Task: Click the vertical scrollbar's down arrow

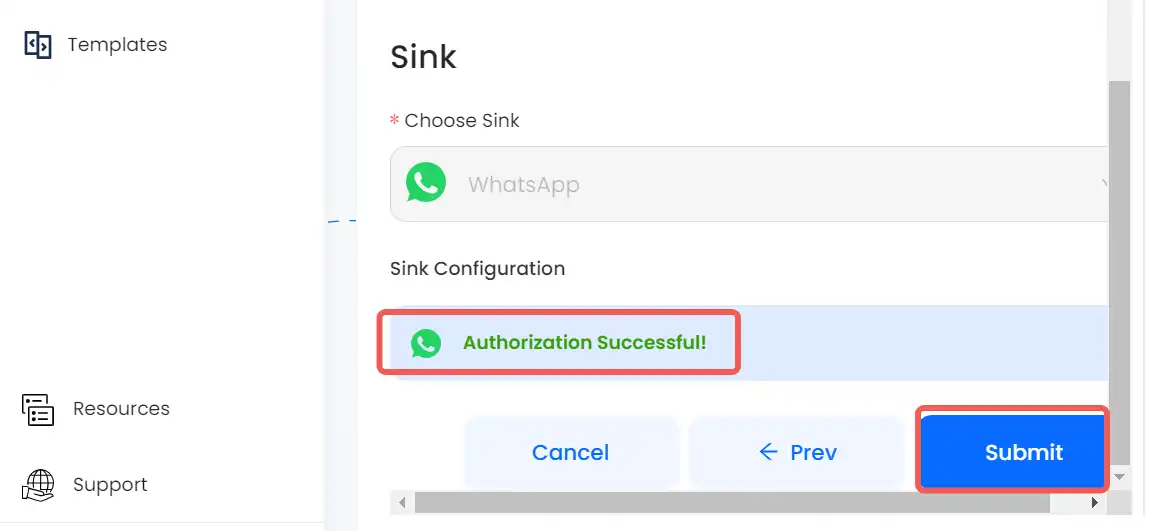Action: point(1119,477)
